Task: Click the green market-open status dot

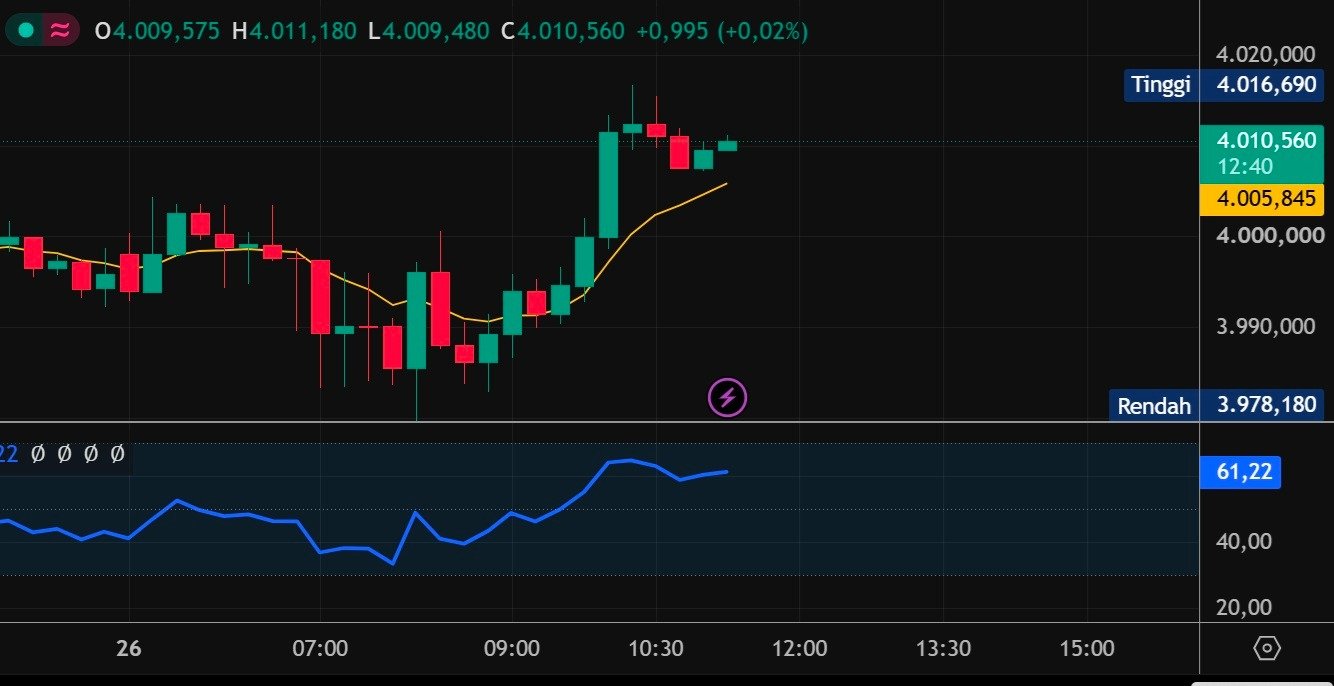Action: [x=26, y=31]
